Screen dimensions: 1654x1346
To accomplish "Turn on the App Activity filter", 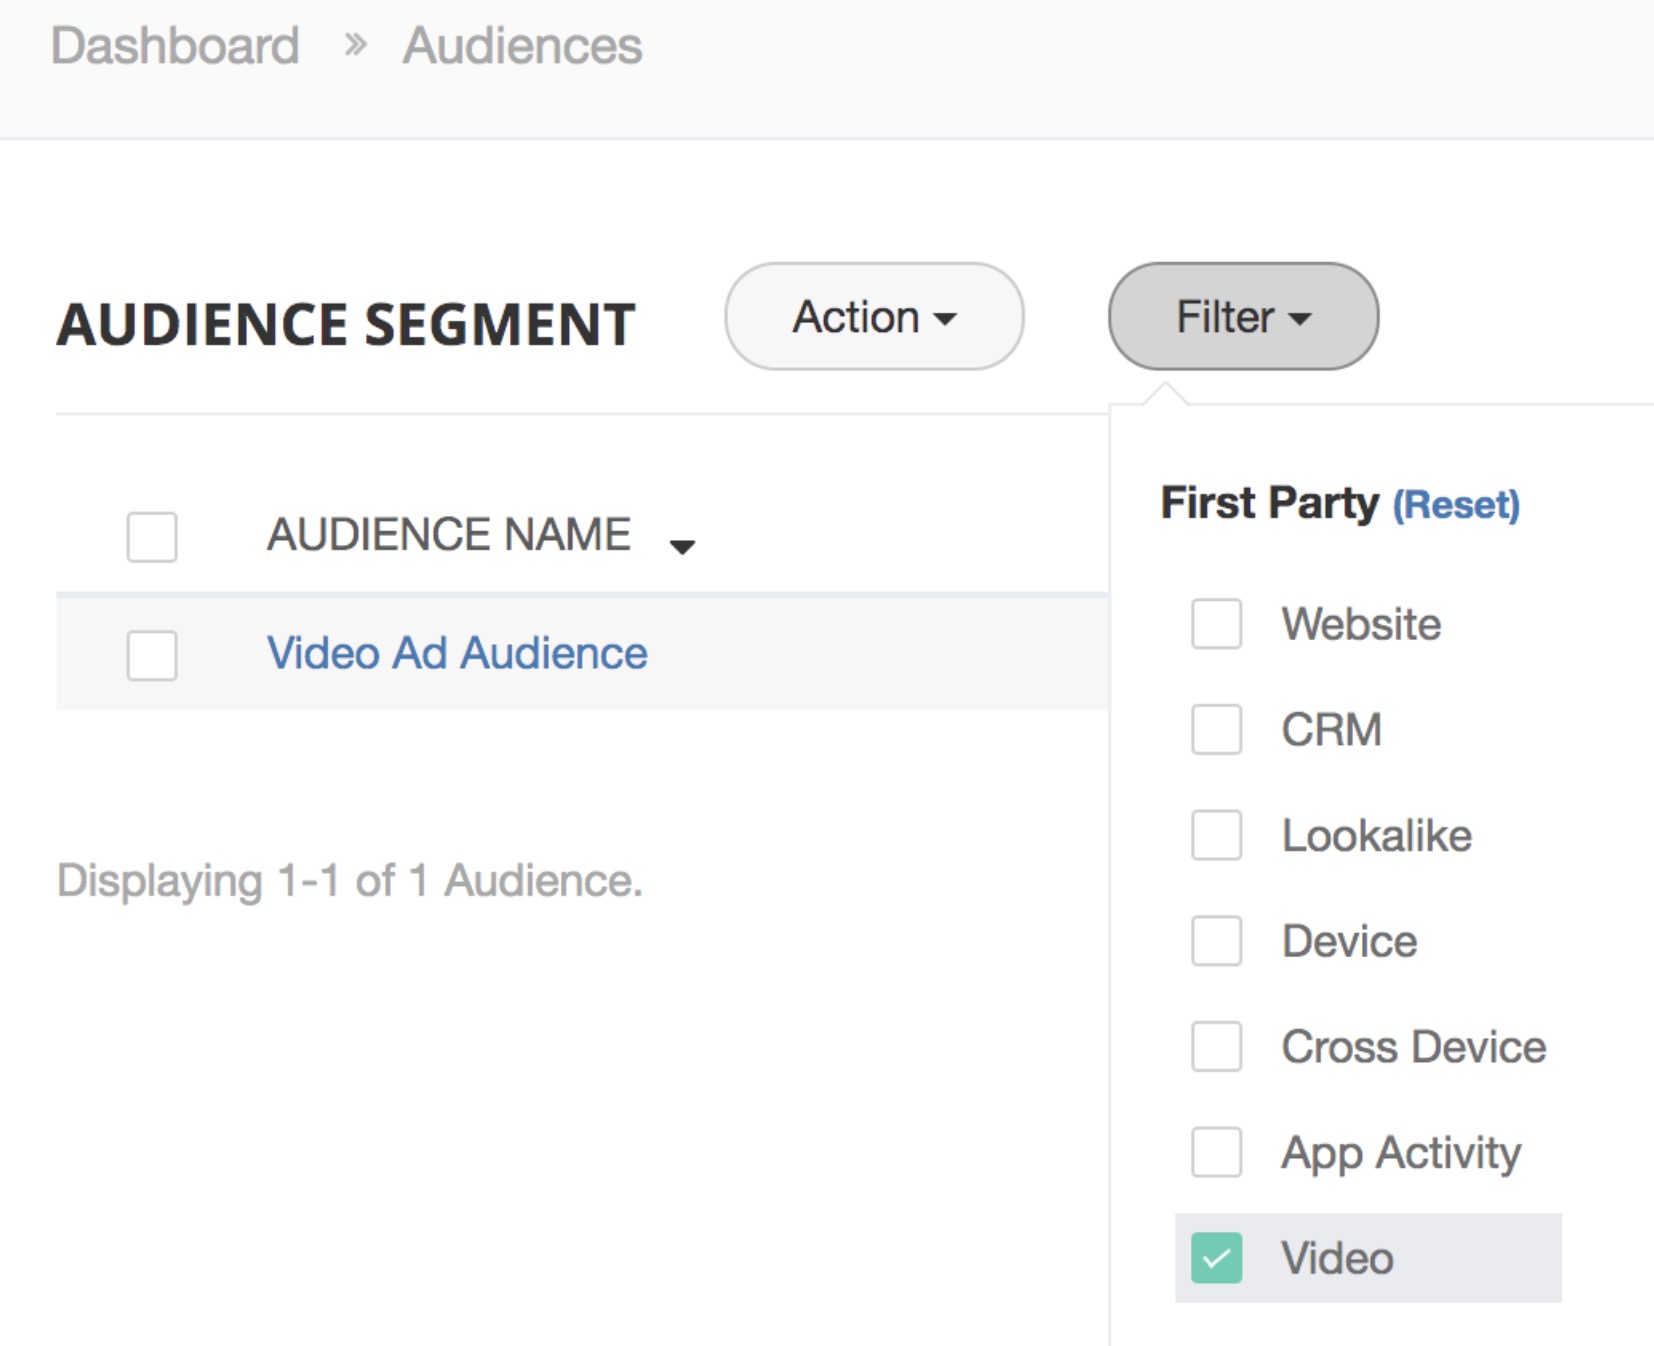I will tap(1216, 1152).
